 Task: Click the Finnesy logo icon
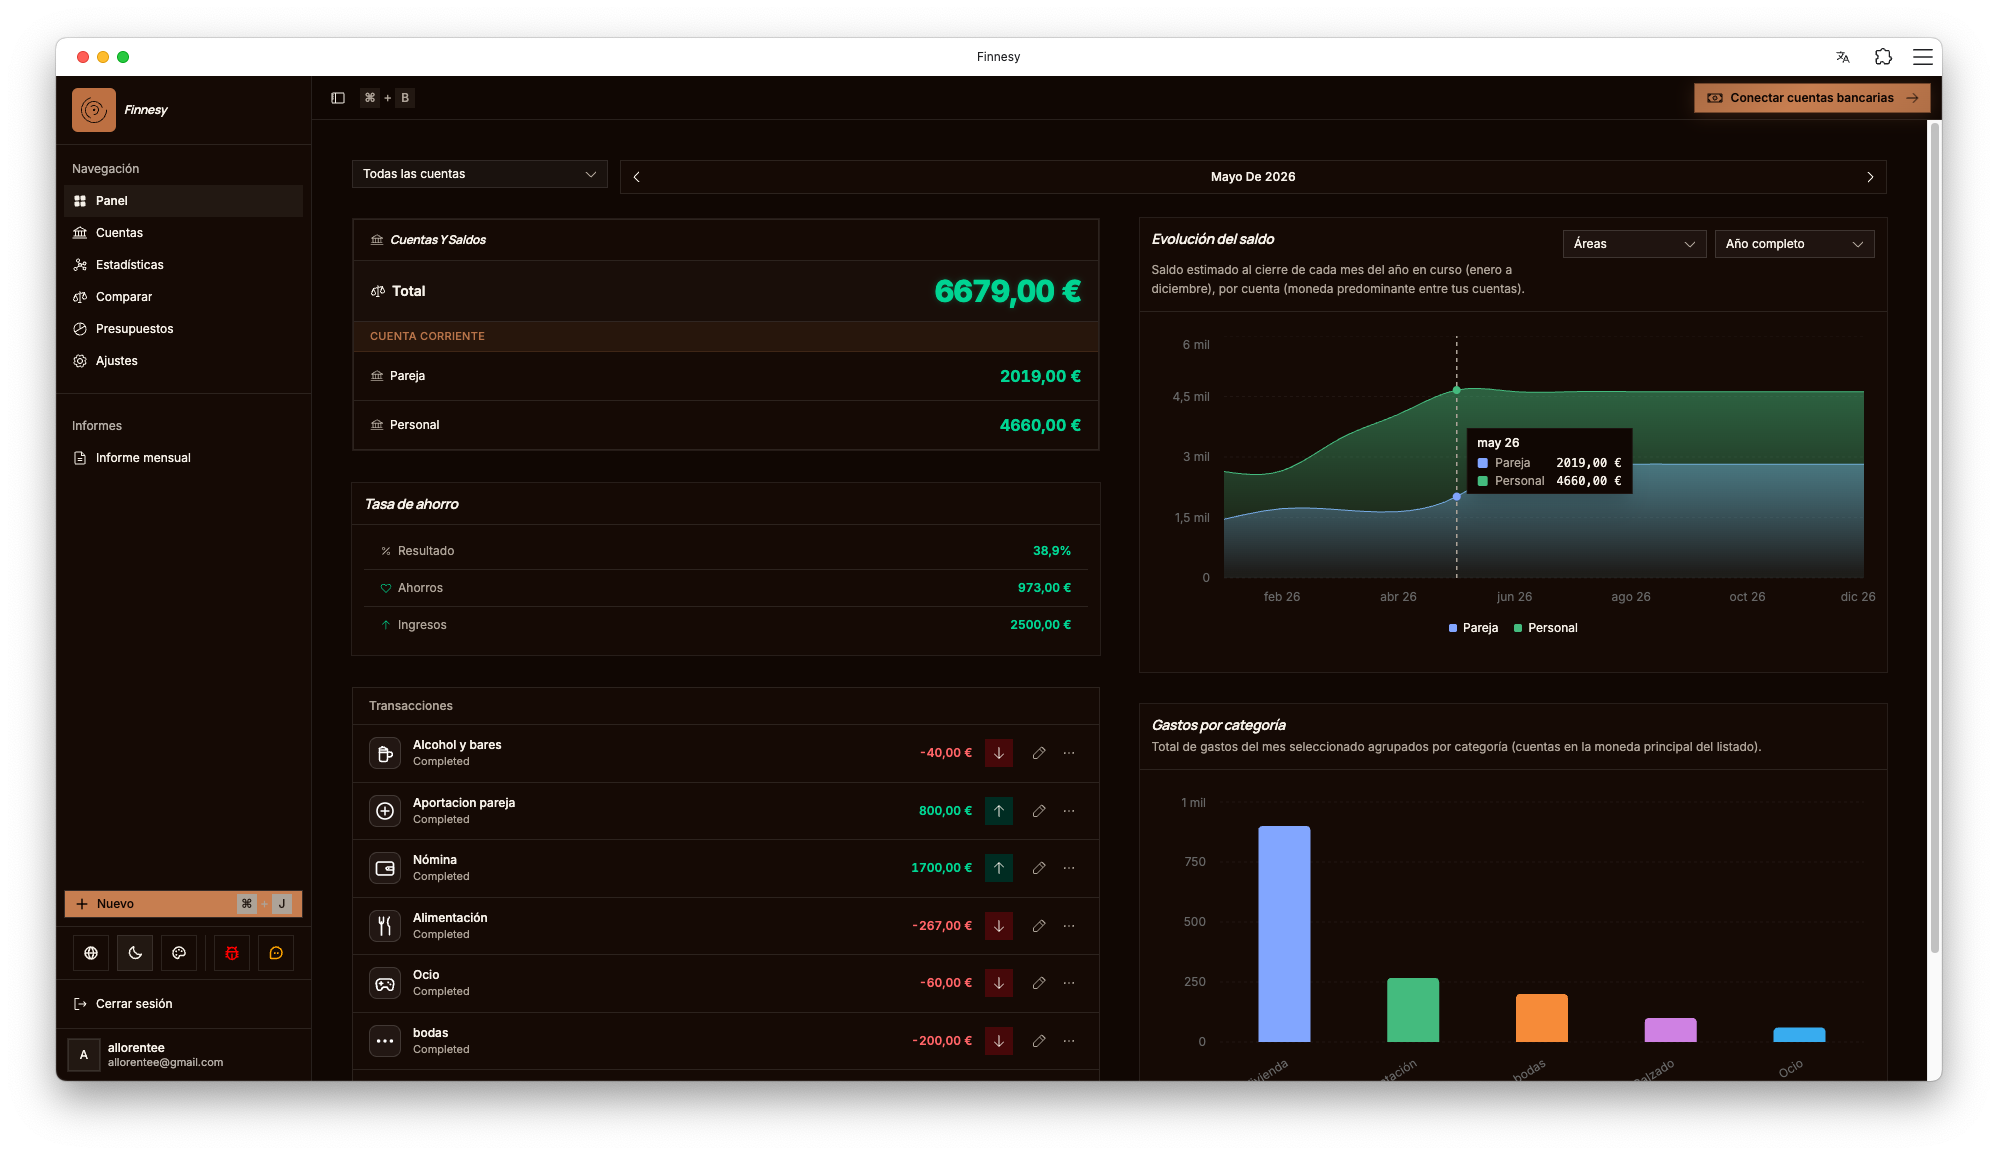[94, 110]
